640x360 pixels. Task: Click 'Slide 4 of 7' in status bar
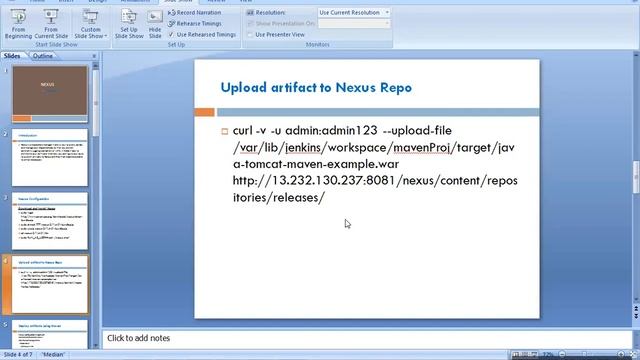pos(18,354)
